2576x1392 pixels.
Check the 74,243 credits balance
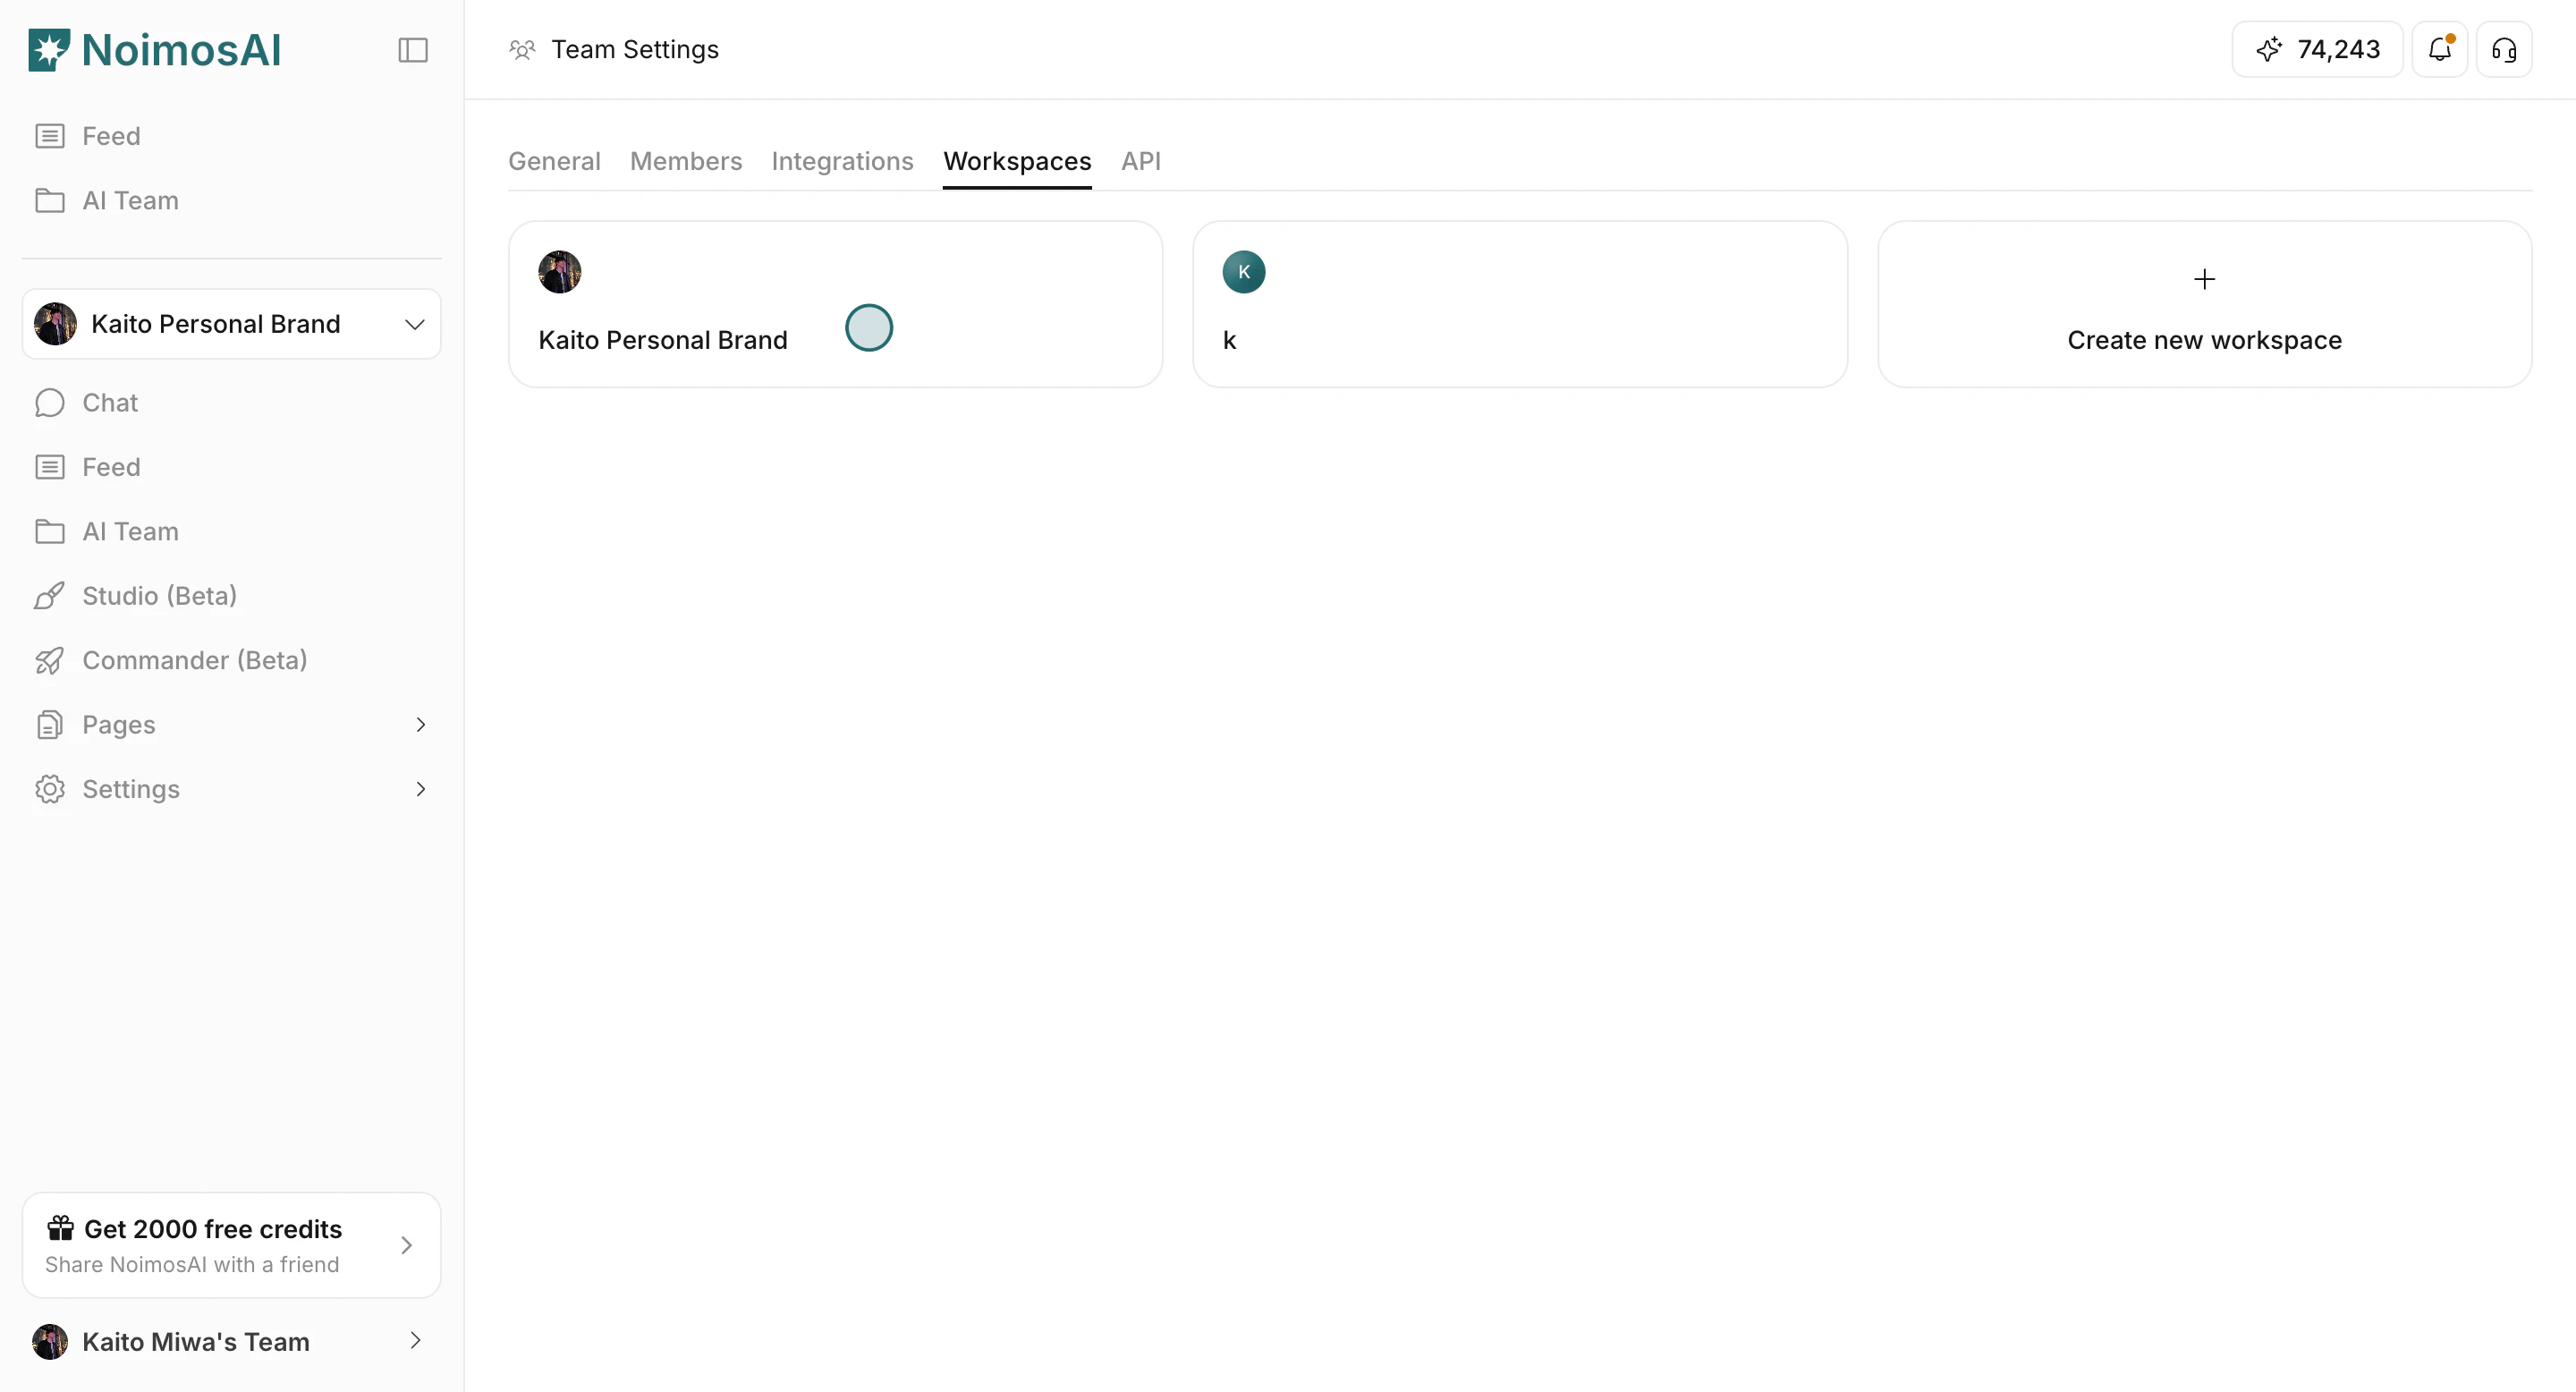2316,49
